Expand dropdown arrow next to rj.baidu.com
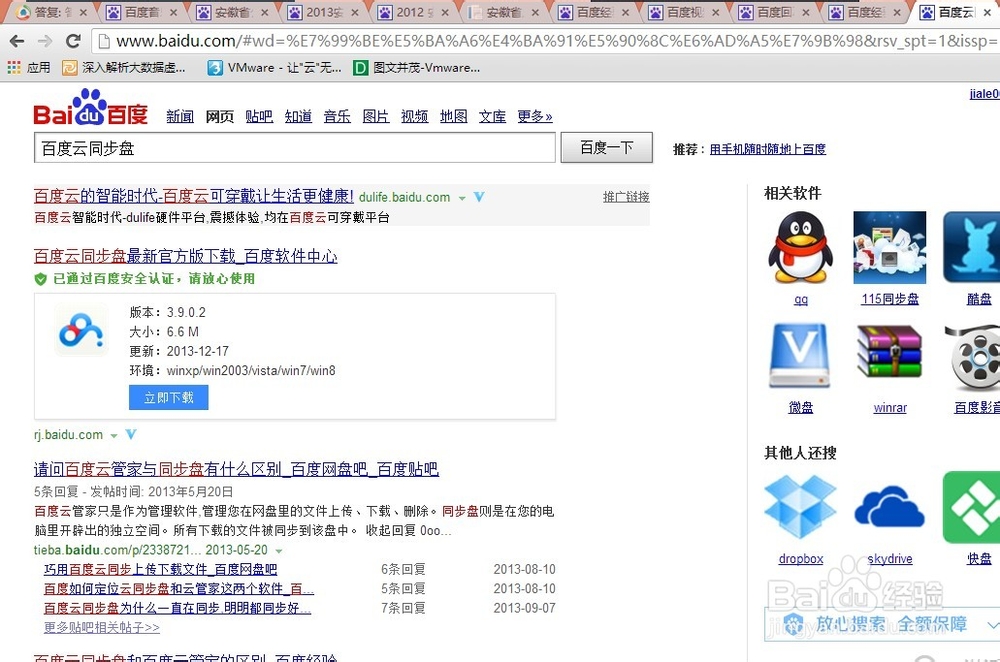The height and width of the screenshot is (662, 1000). [x=114, y=436]
